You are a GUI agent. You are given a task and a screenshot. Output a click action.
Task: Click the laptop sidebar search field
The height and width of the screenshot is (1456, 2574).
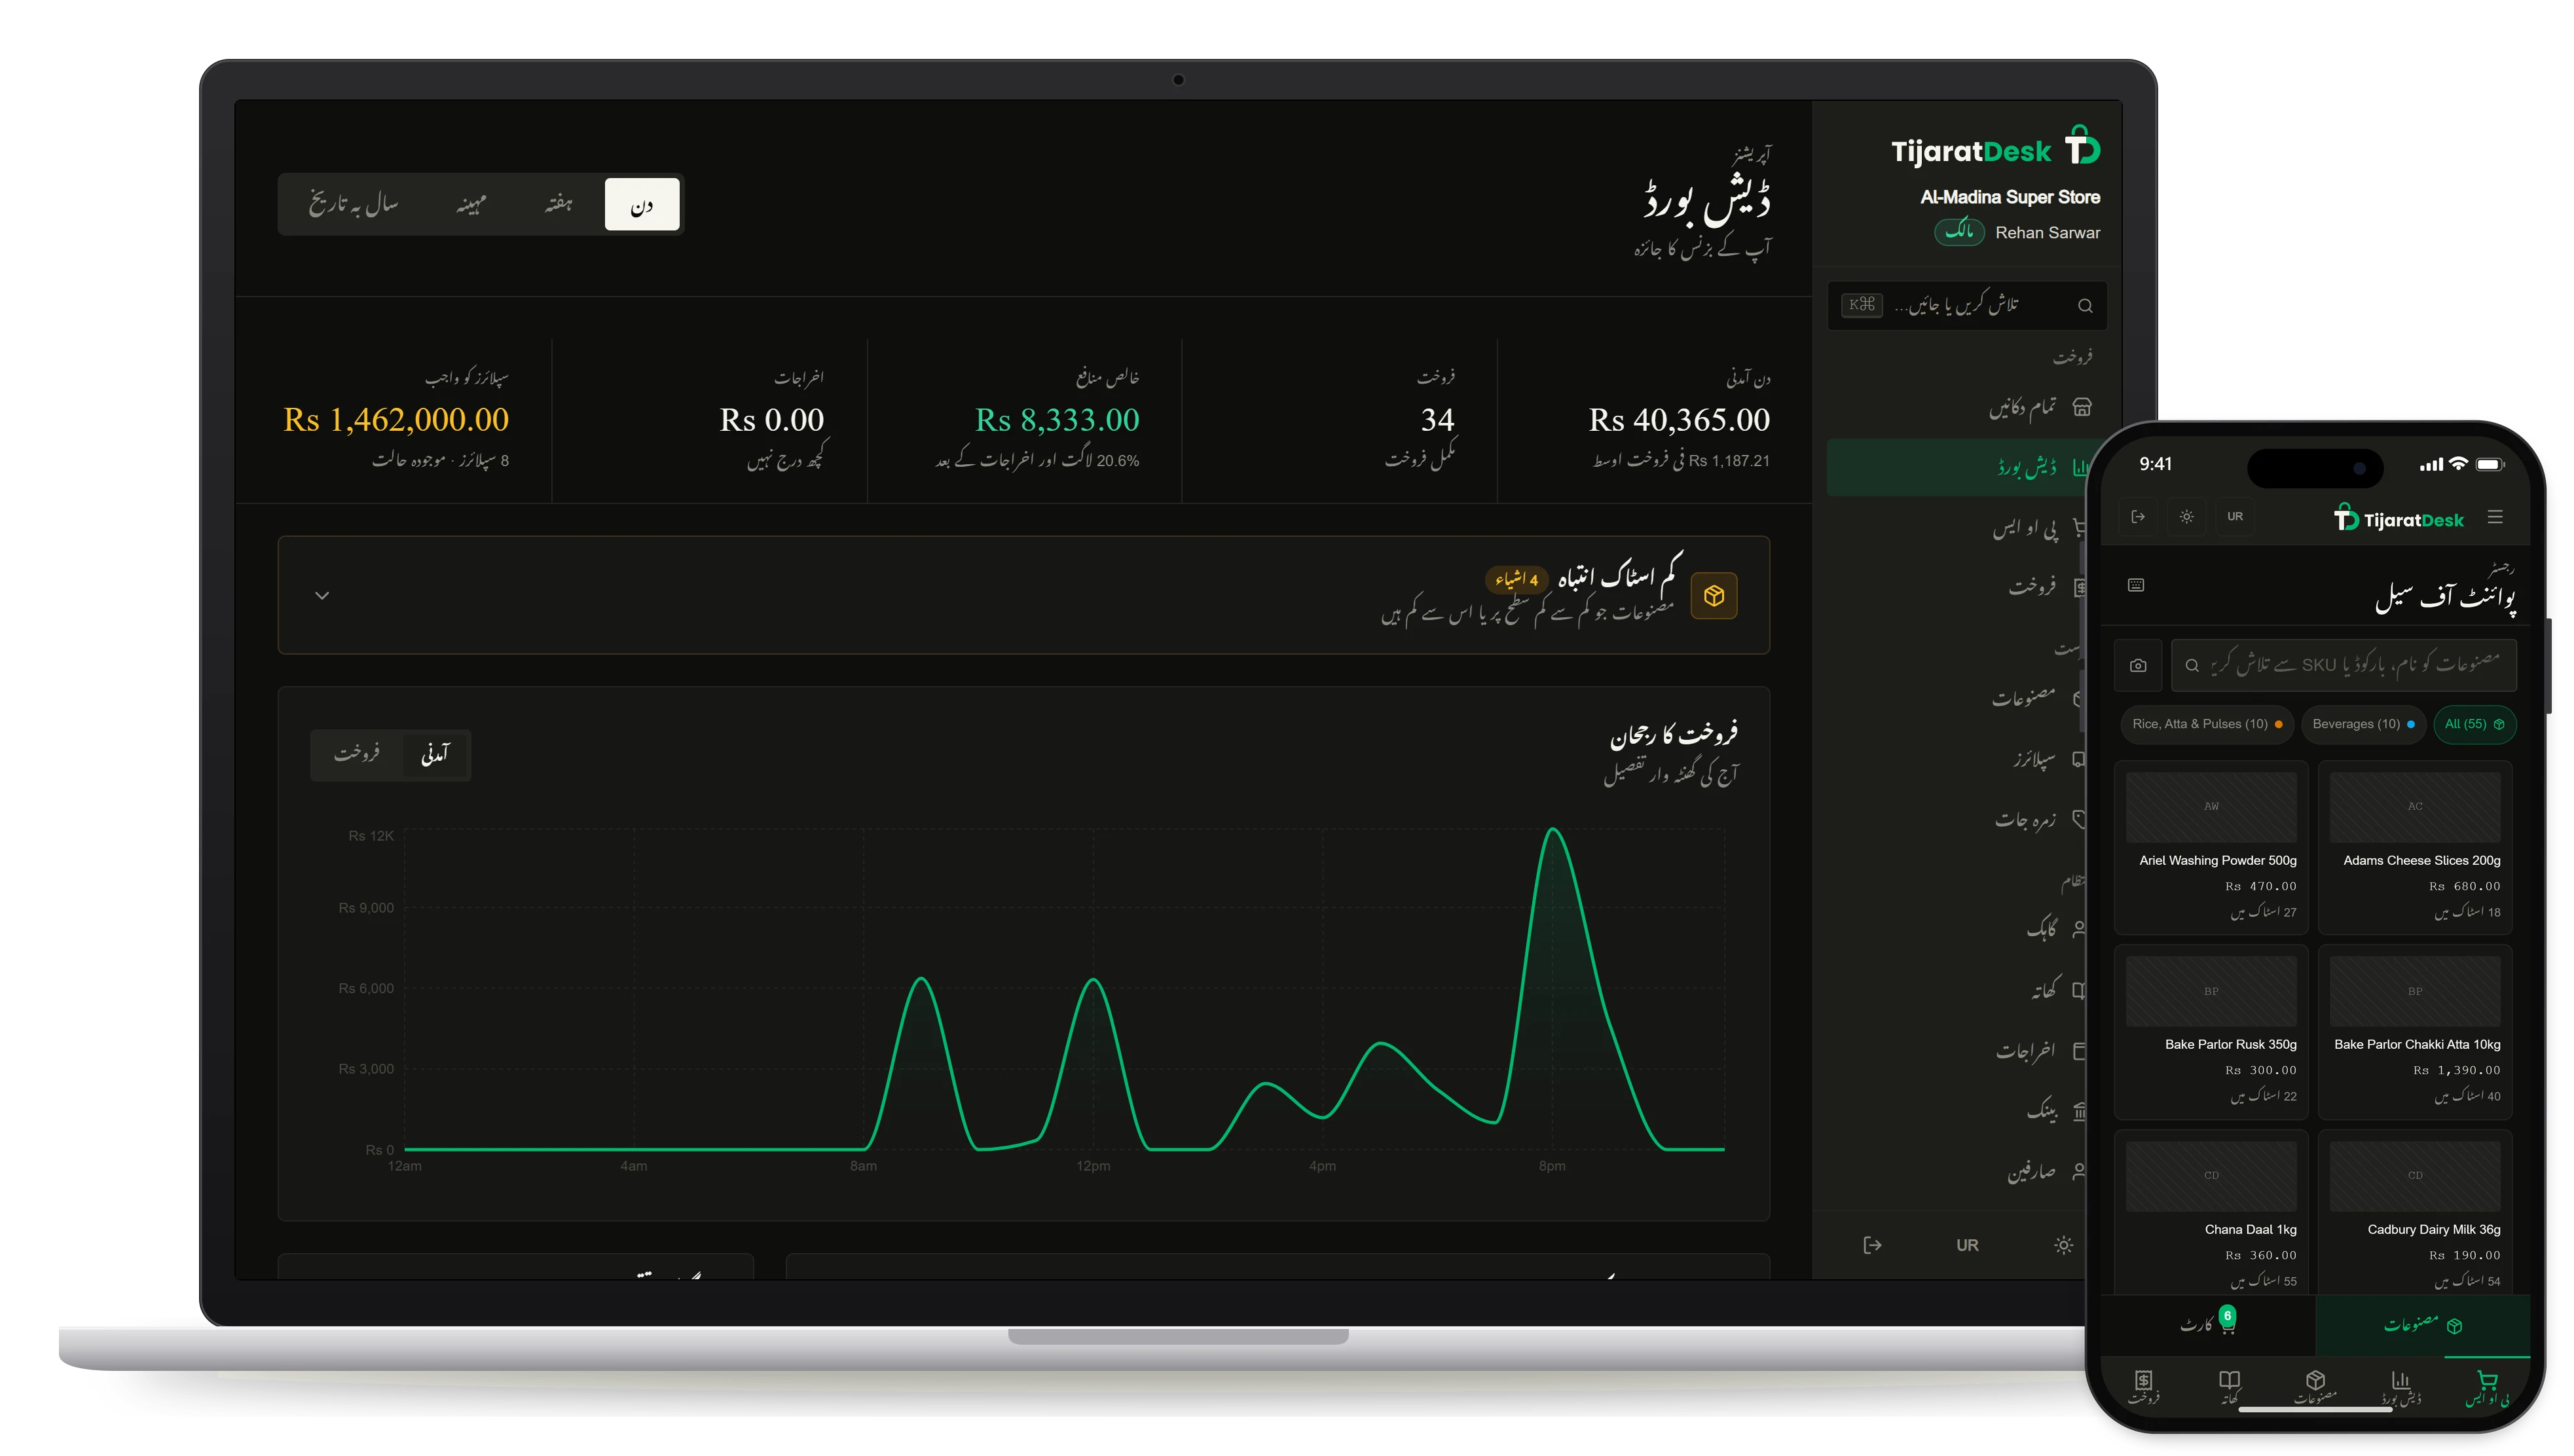1966,306
